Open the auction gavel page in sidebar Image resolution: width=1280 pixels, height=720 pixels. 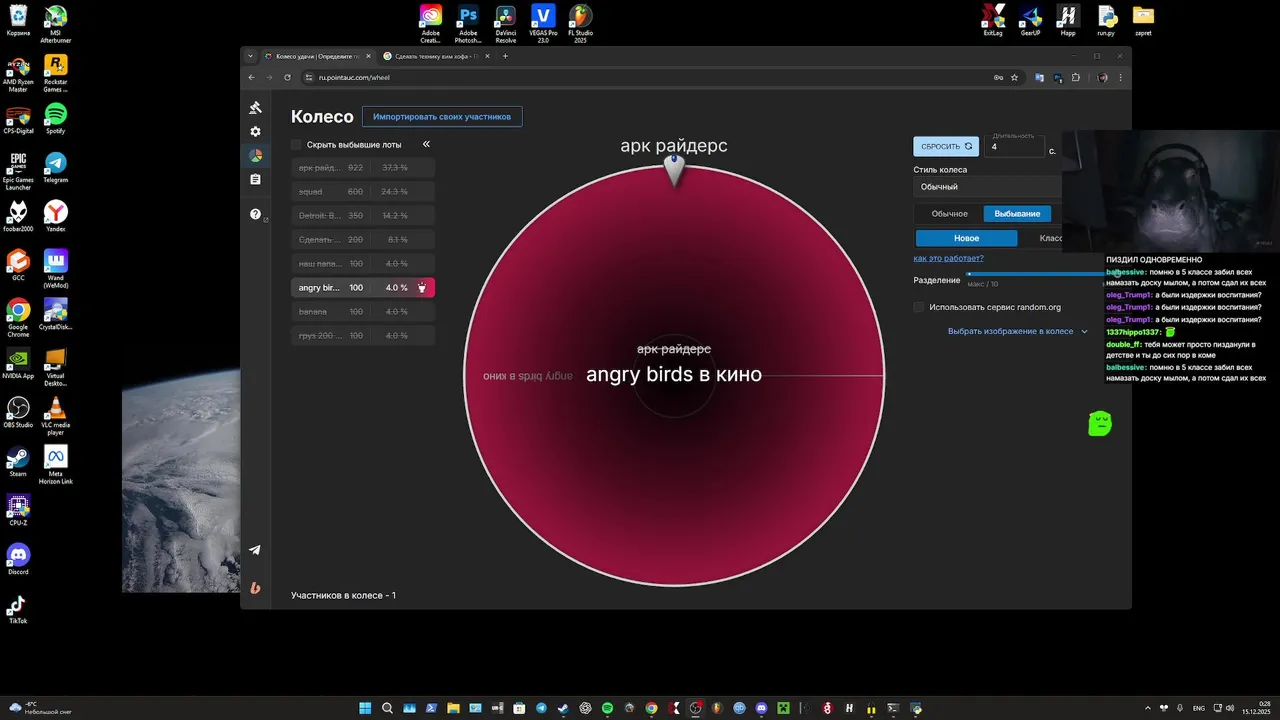coord(256,108)
